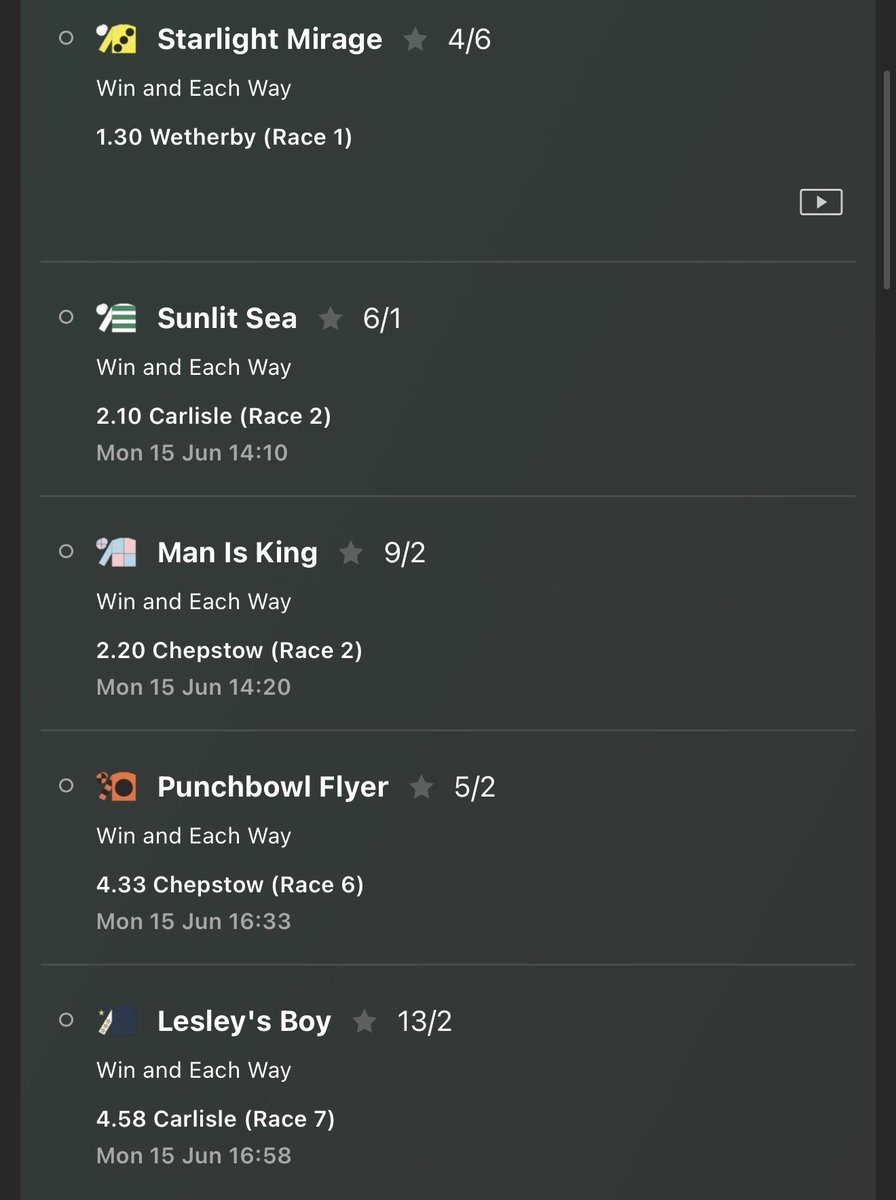This screenshot has width=896, height=1200.
Task: Star the Man Is King selection
Action: click(x=351, y=553)
